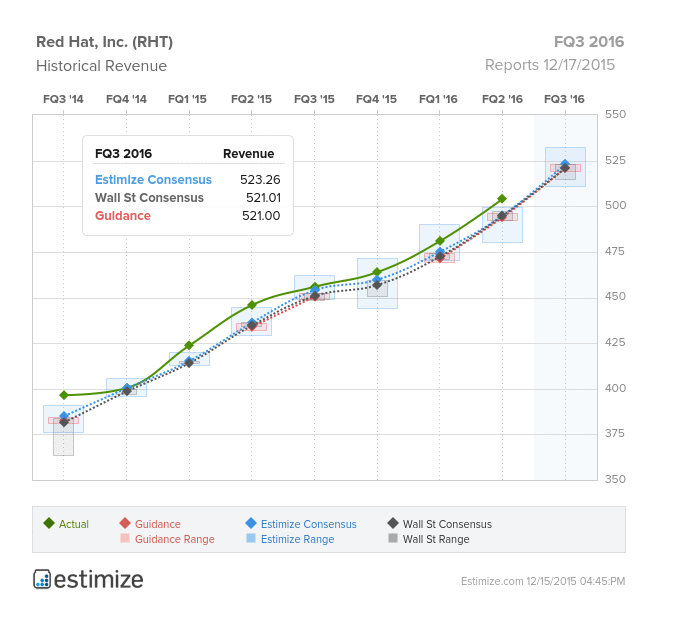Click the Estimize Consensus legend label
675x620 pixels.
point(309,524)
